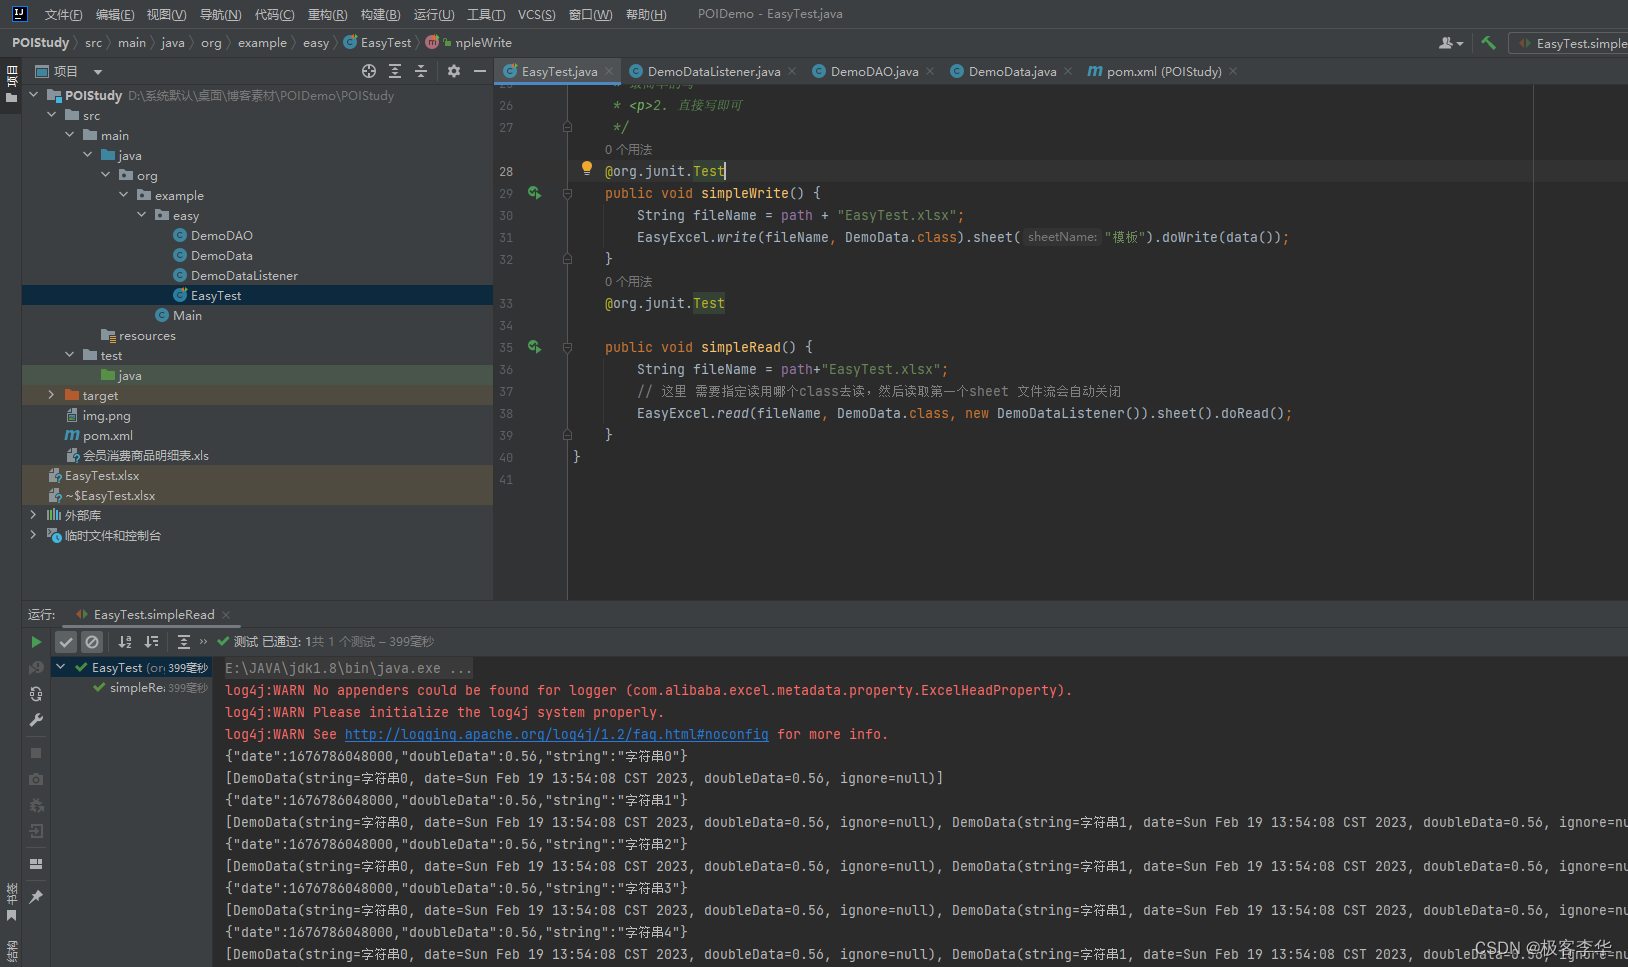Click run gutter icon beside simpleWrite method

(x=535, y=193)
